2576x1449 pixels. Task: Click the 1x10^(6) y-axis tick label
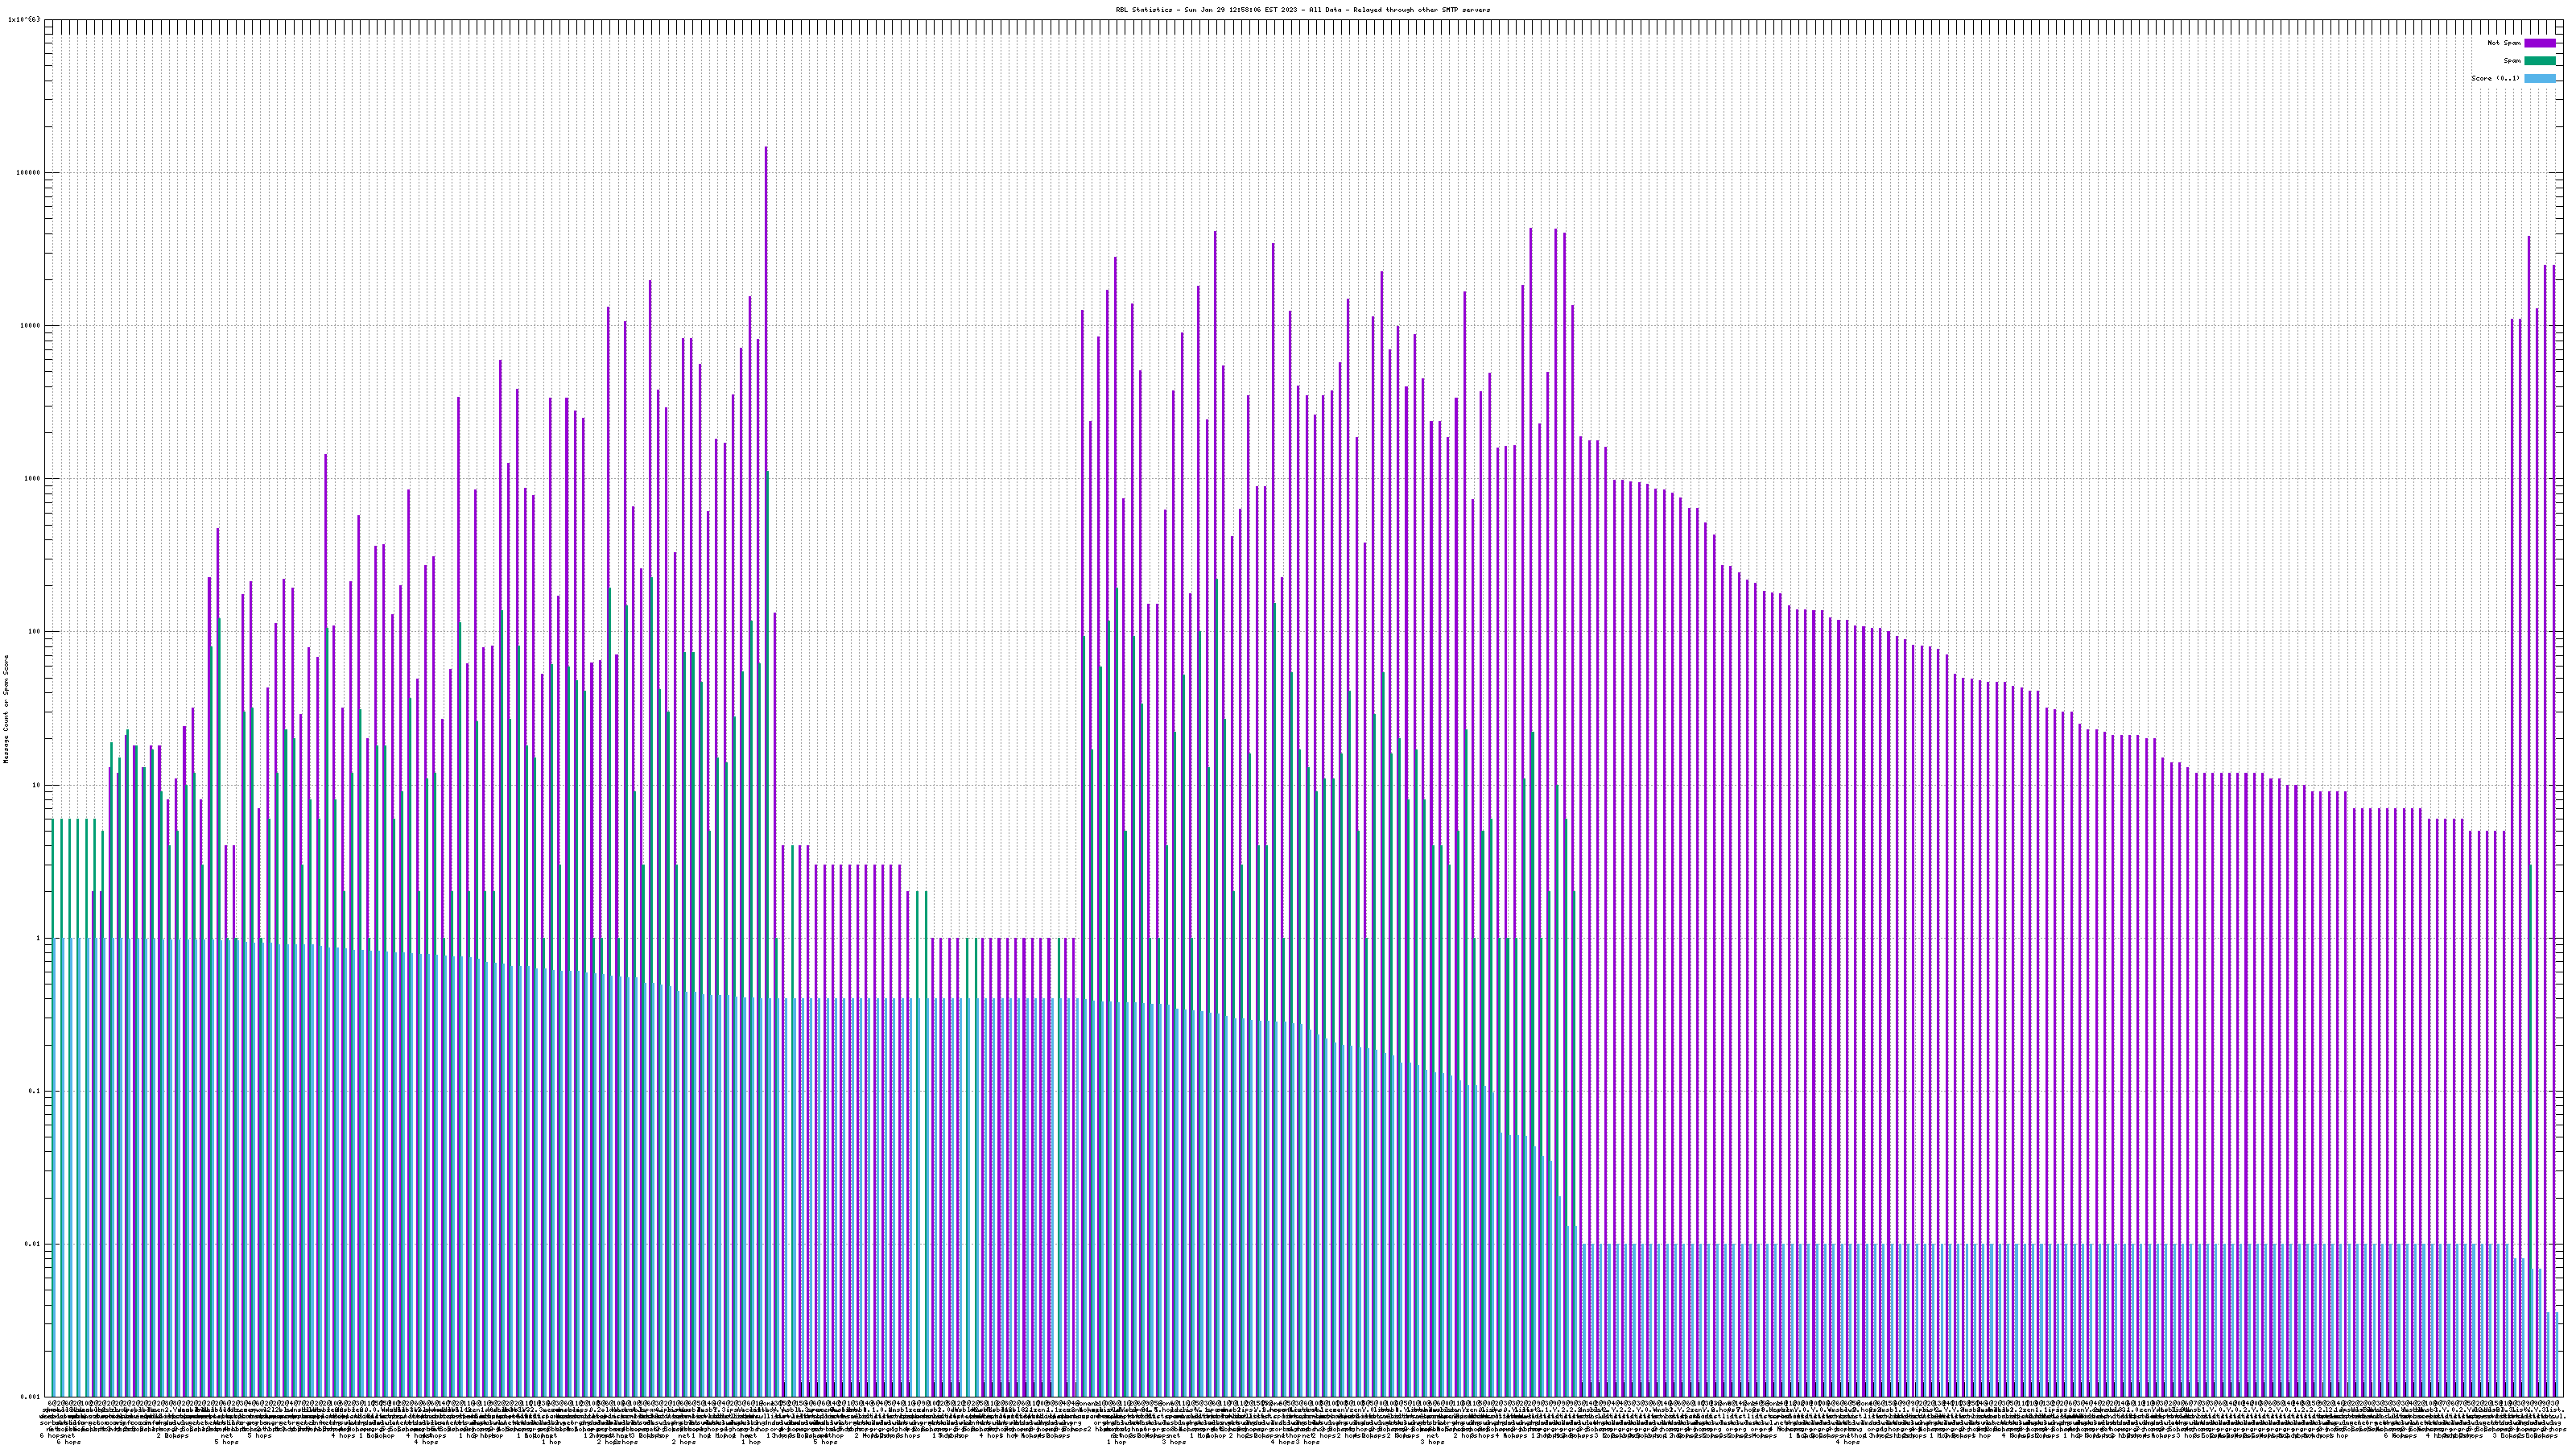[x=24, y=19]
